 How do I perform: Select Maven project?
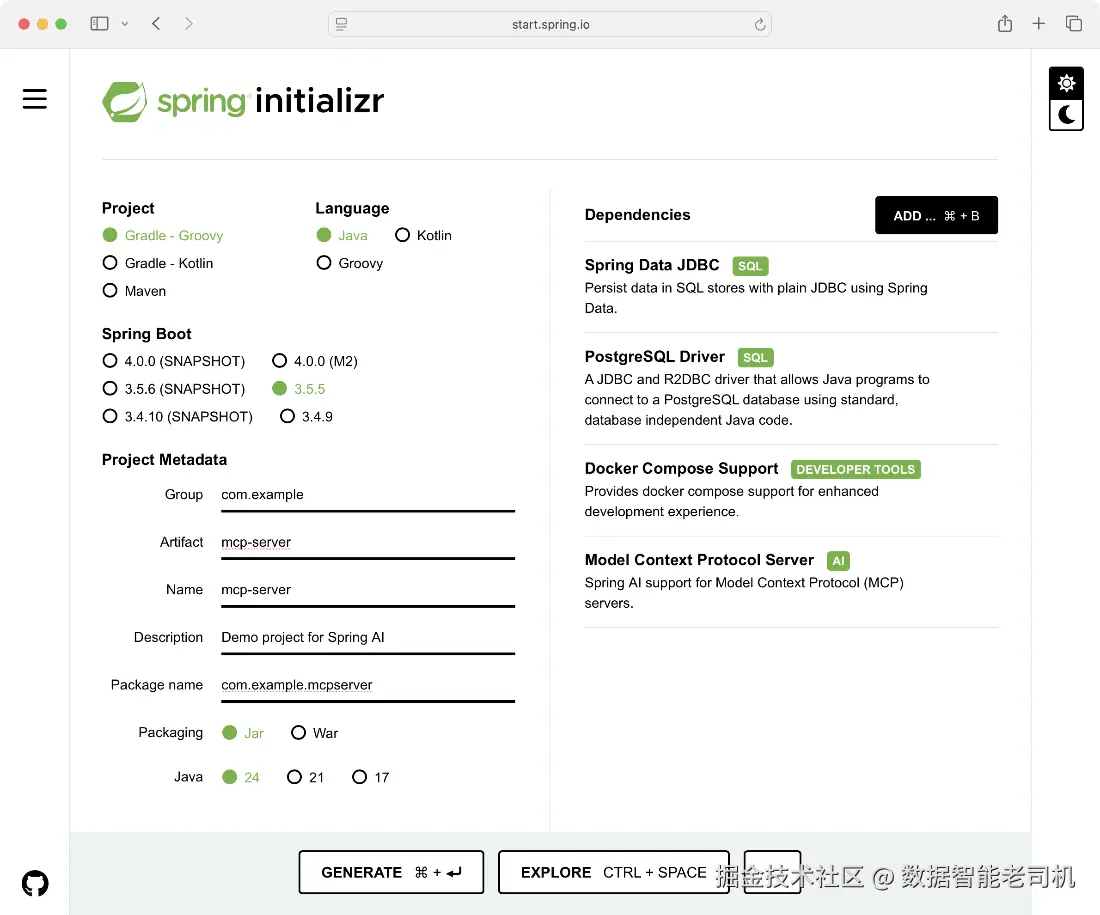pos(134,290)
